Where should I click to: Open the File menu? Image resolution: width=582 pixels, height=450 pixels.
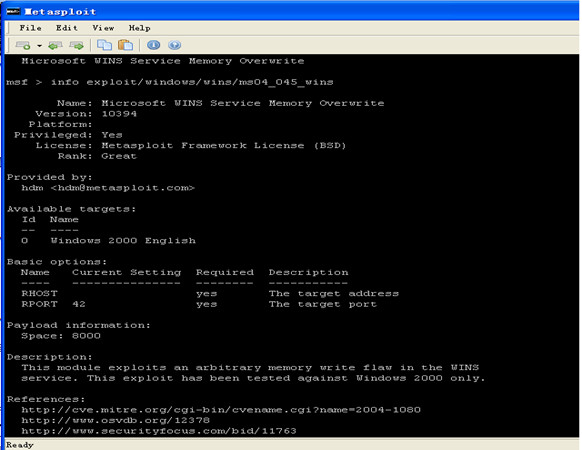tap(30, 28)
